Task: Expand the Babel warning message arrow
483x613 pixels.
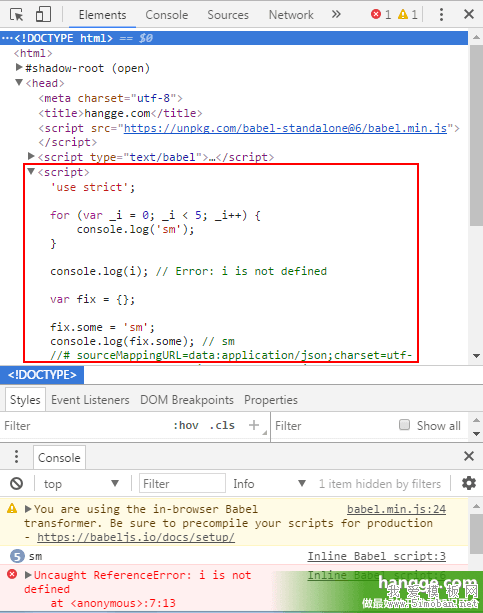Action: click(x=28, y=509)
